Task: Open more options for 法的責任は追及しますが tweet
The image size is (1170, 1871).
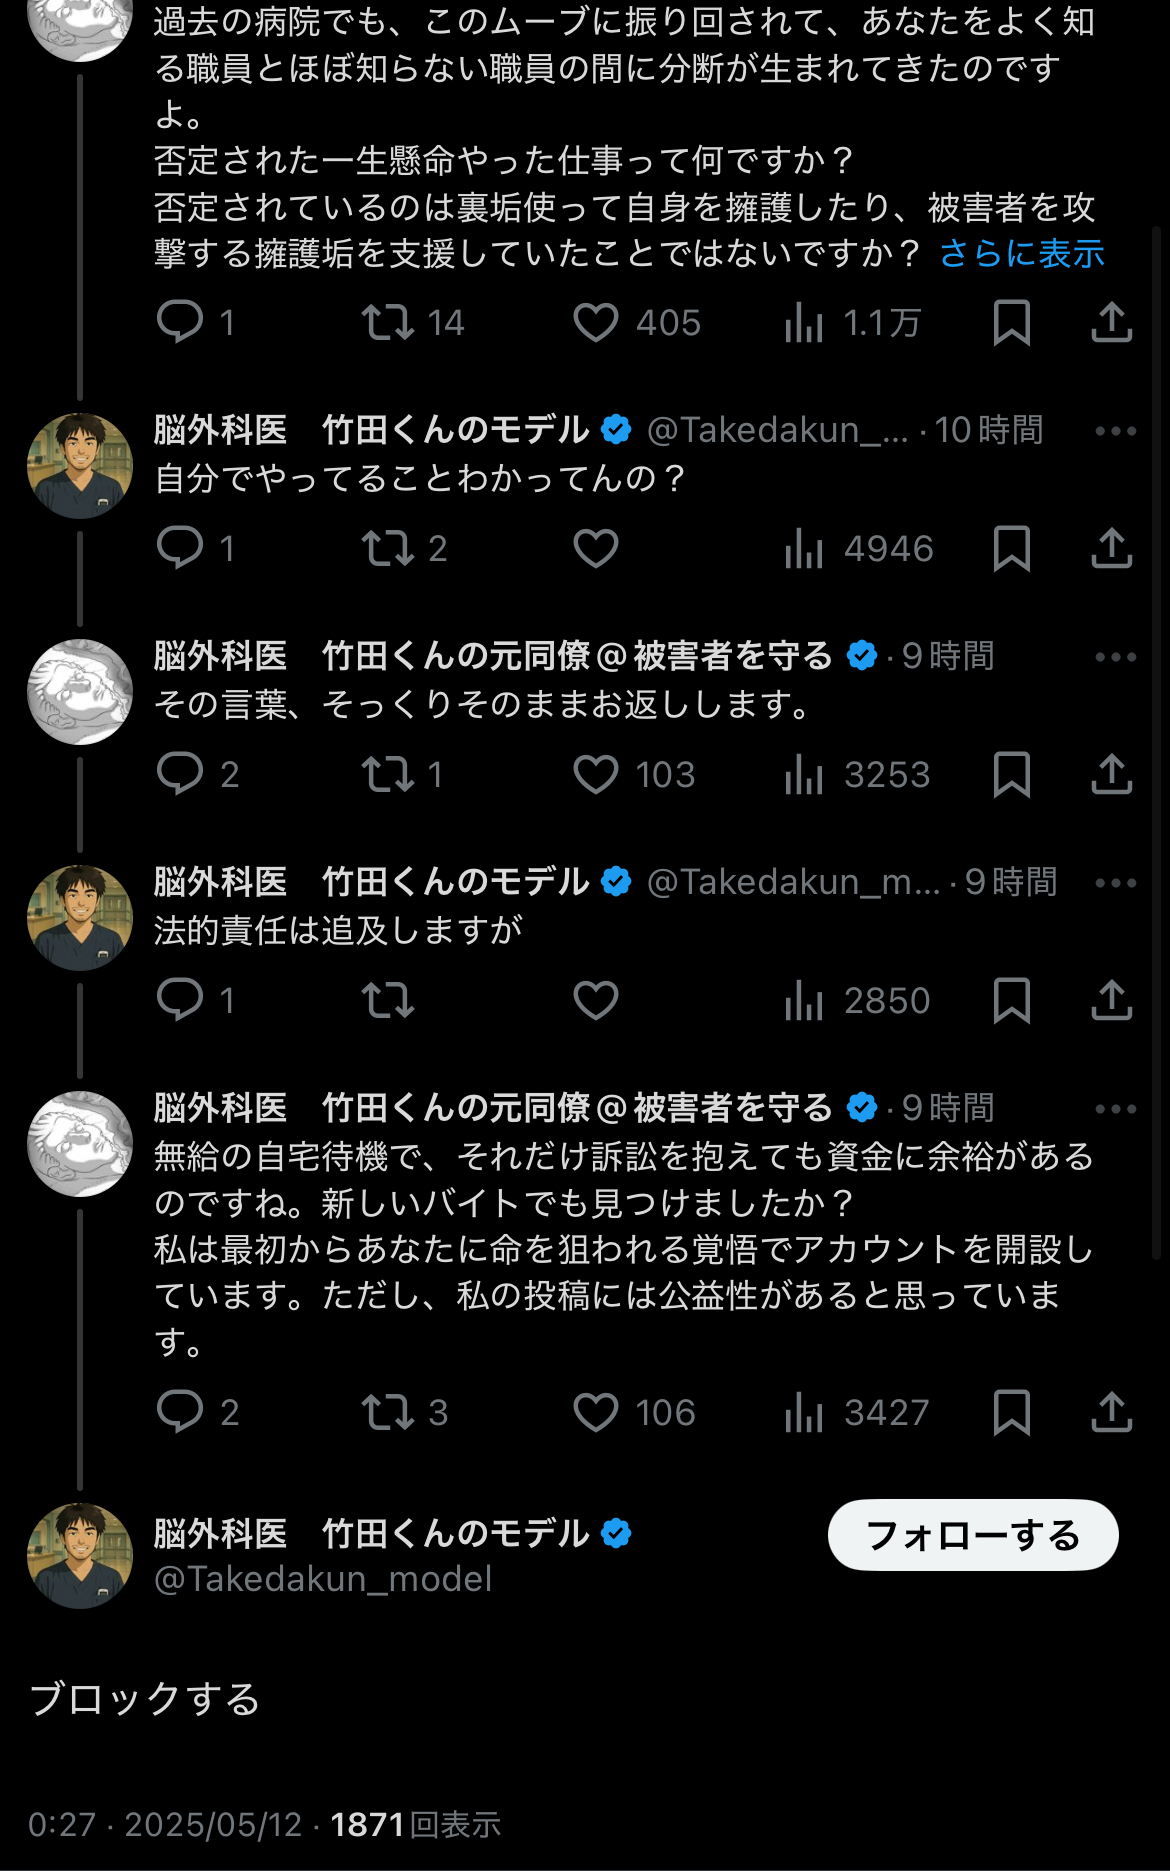Action: click(x=1115, y=883)
